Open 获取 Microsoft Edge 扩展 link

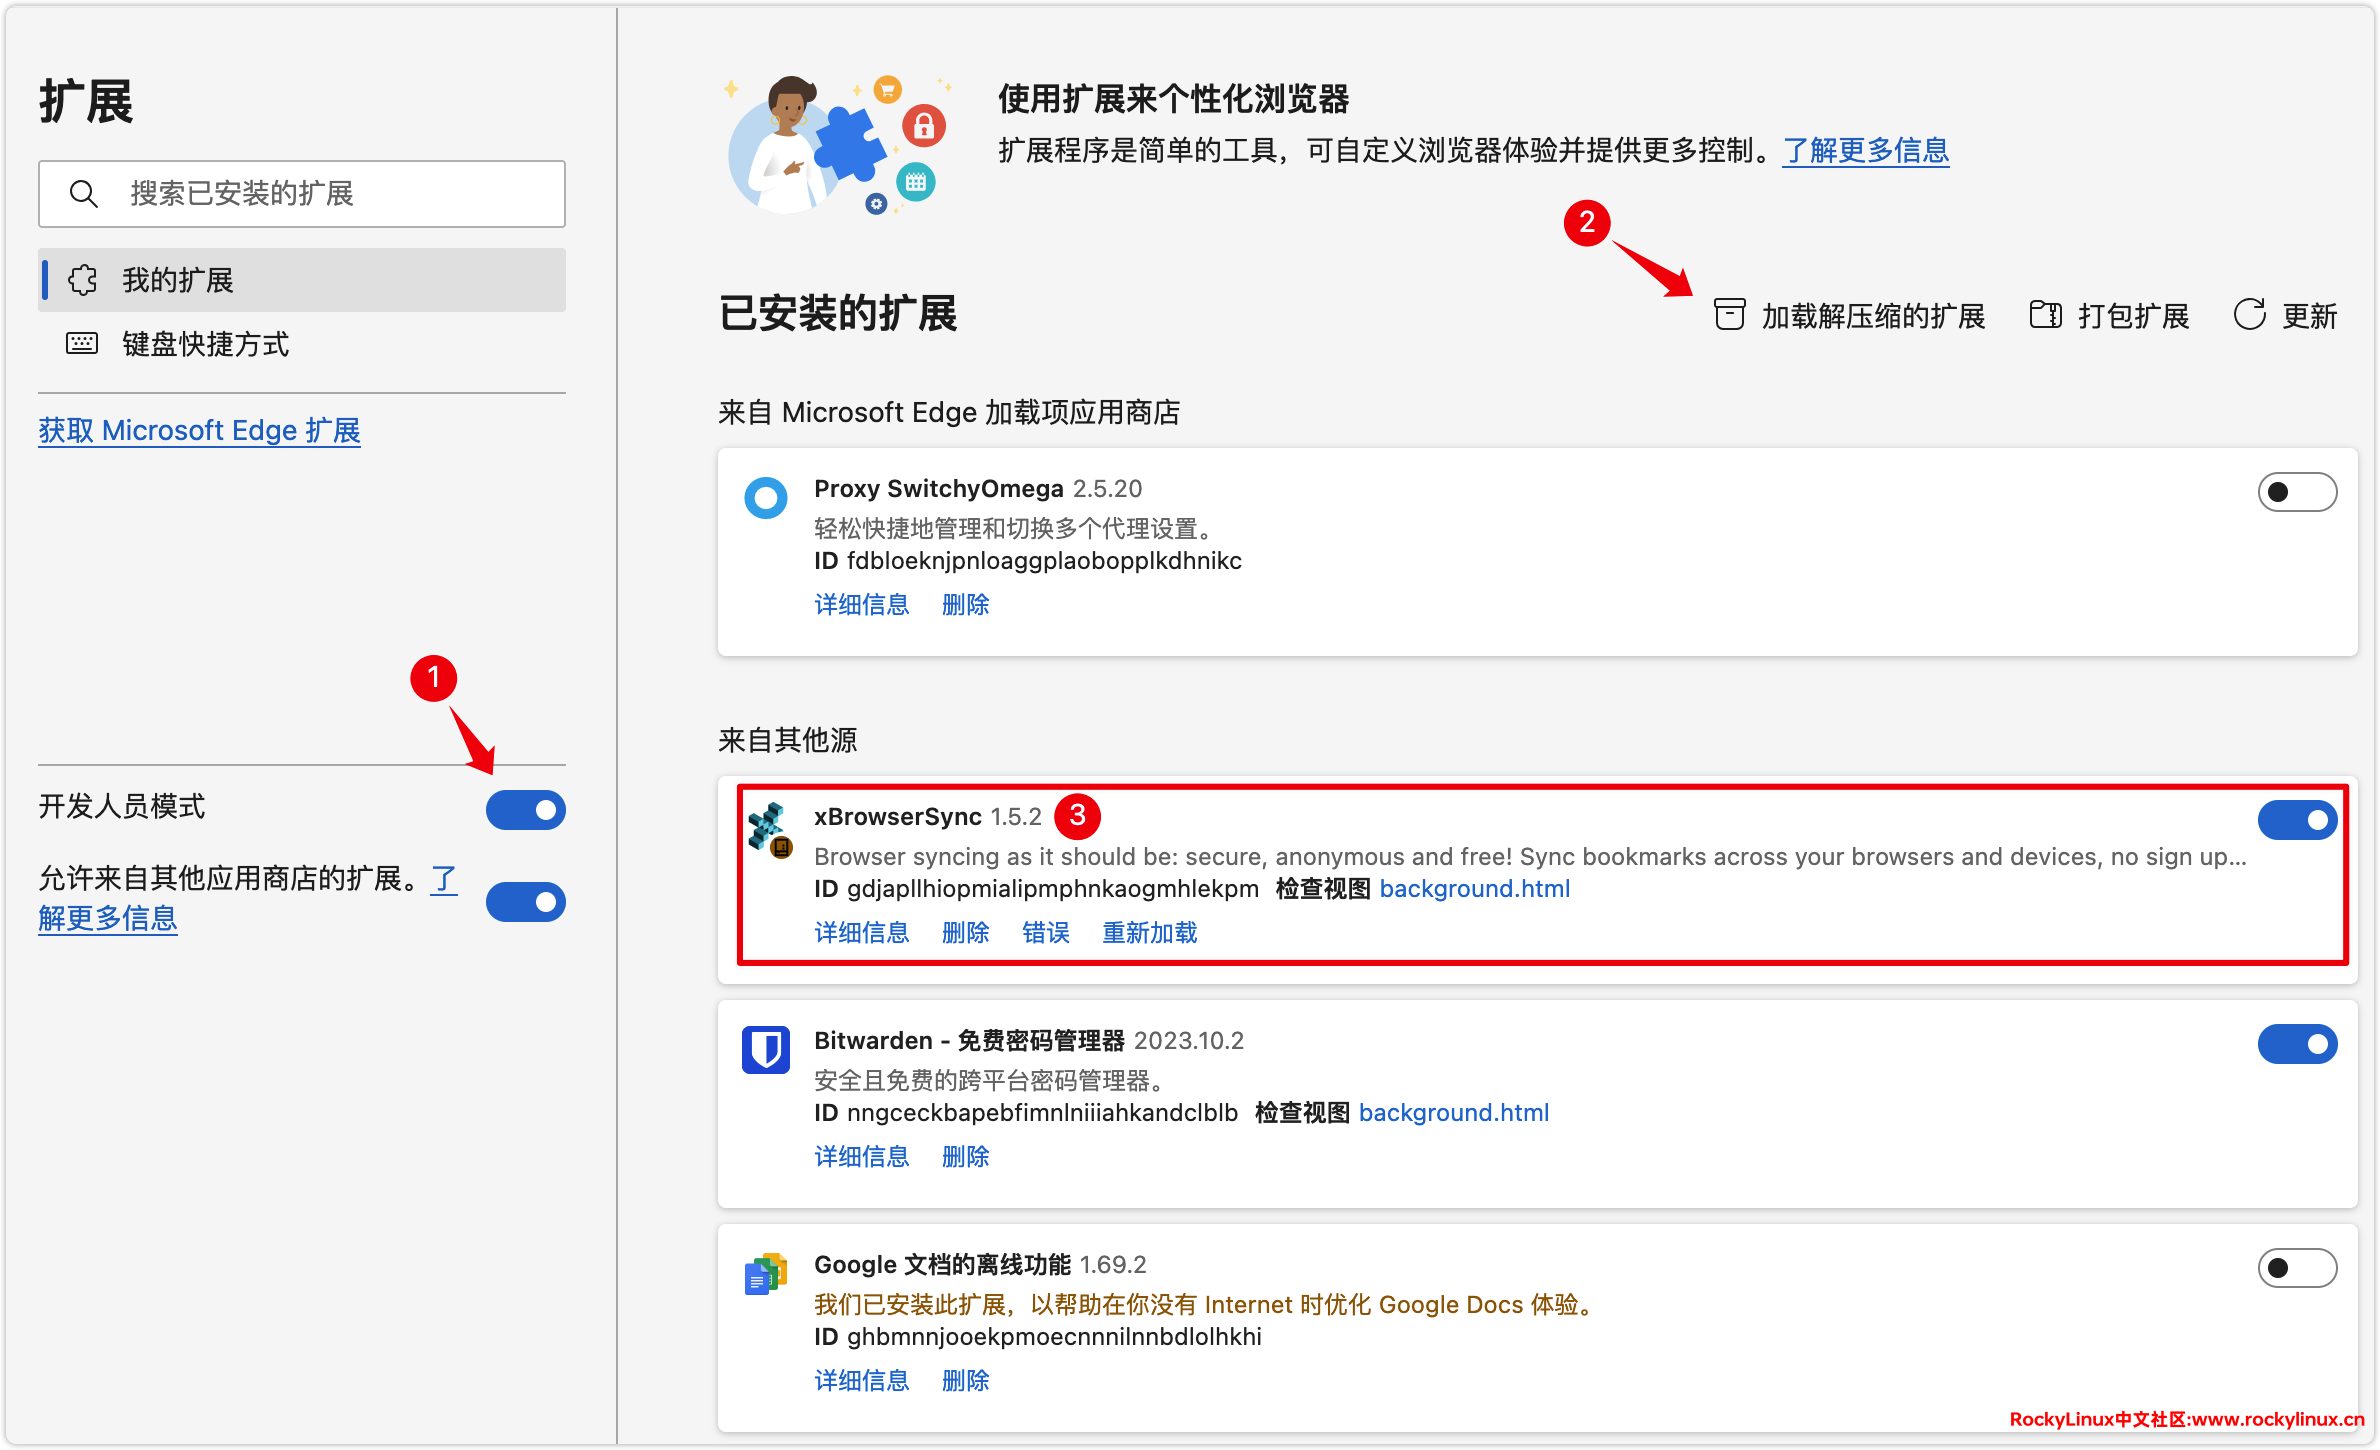point(199,431)
